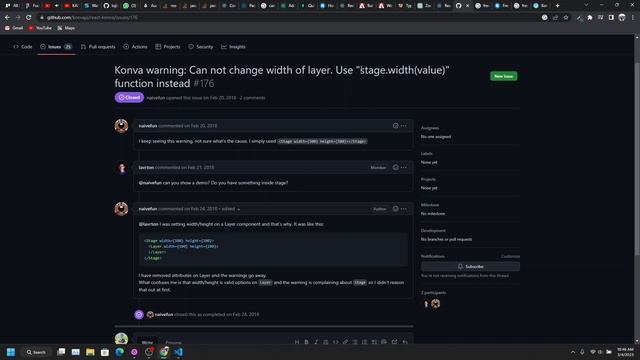
Task: Open the Actions tab
Action: (x=135, y=47)
